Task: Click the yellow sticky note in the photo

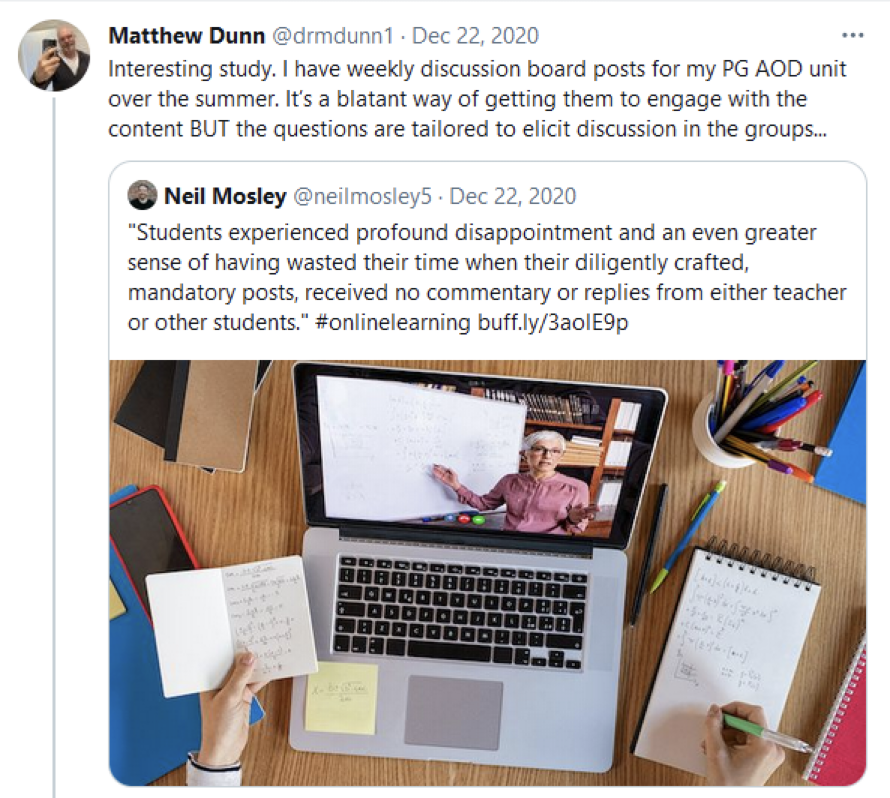Action: 341,698
